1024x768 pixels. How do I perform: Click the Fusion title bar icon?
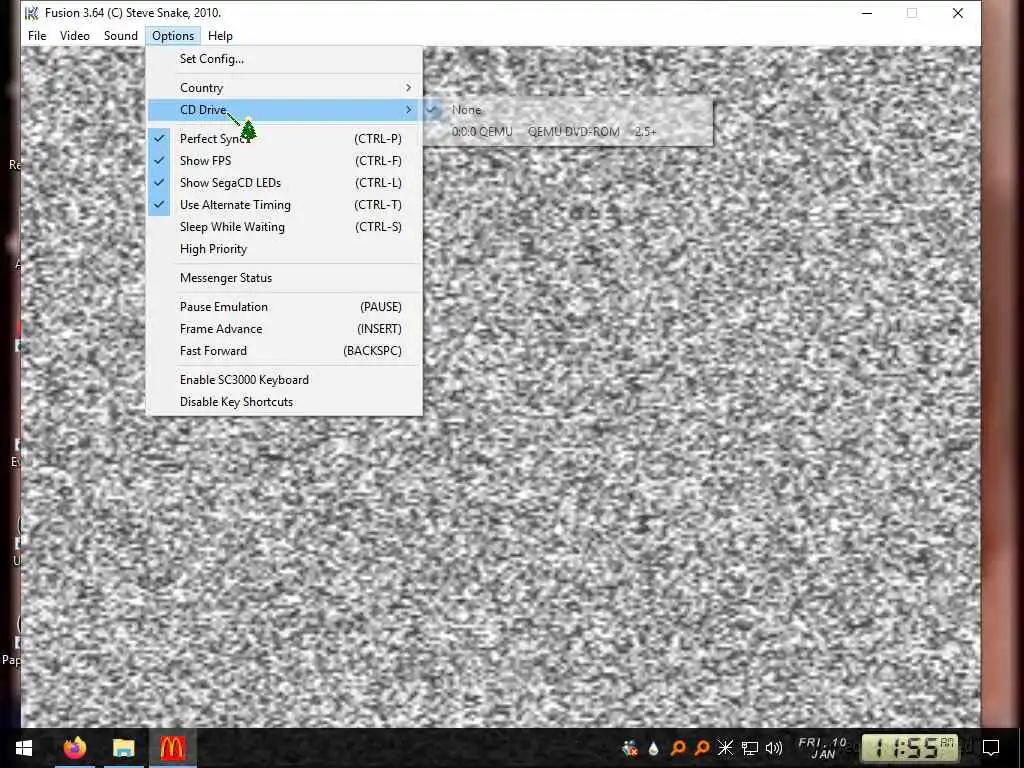tap(31, 13)
